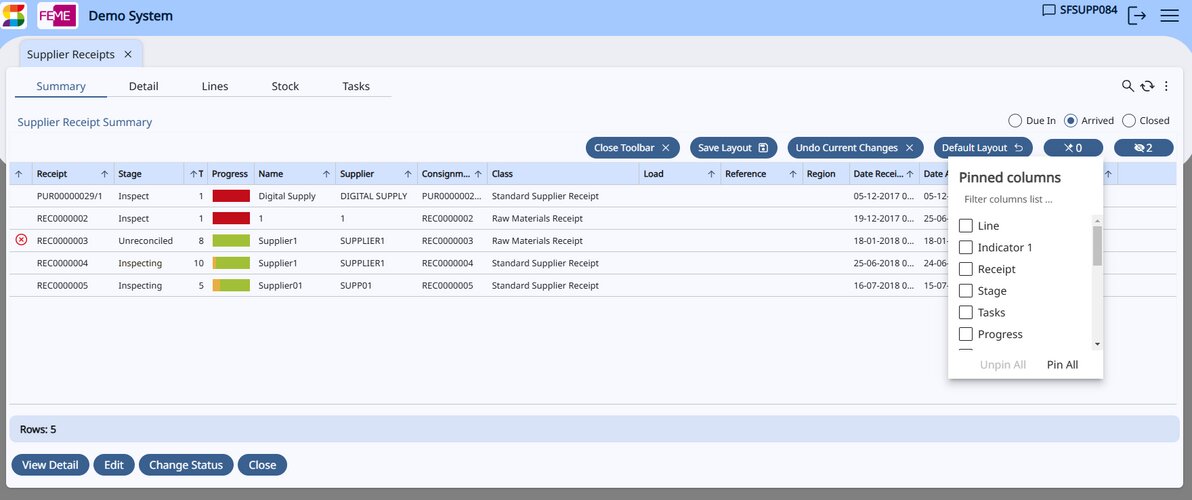Click the red error icon on REC0000003
Image resolution: width=1192 pixels, height=500 pixels.
[21, 240]
